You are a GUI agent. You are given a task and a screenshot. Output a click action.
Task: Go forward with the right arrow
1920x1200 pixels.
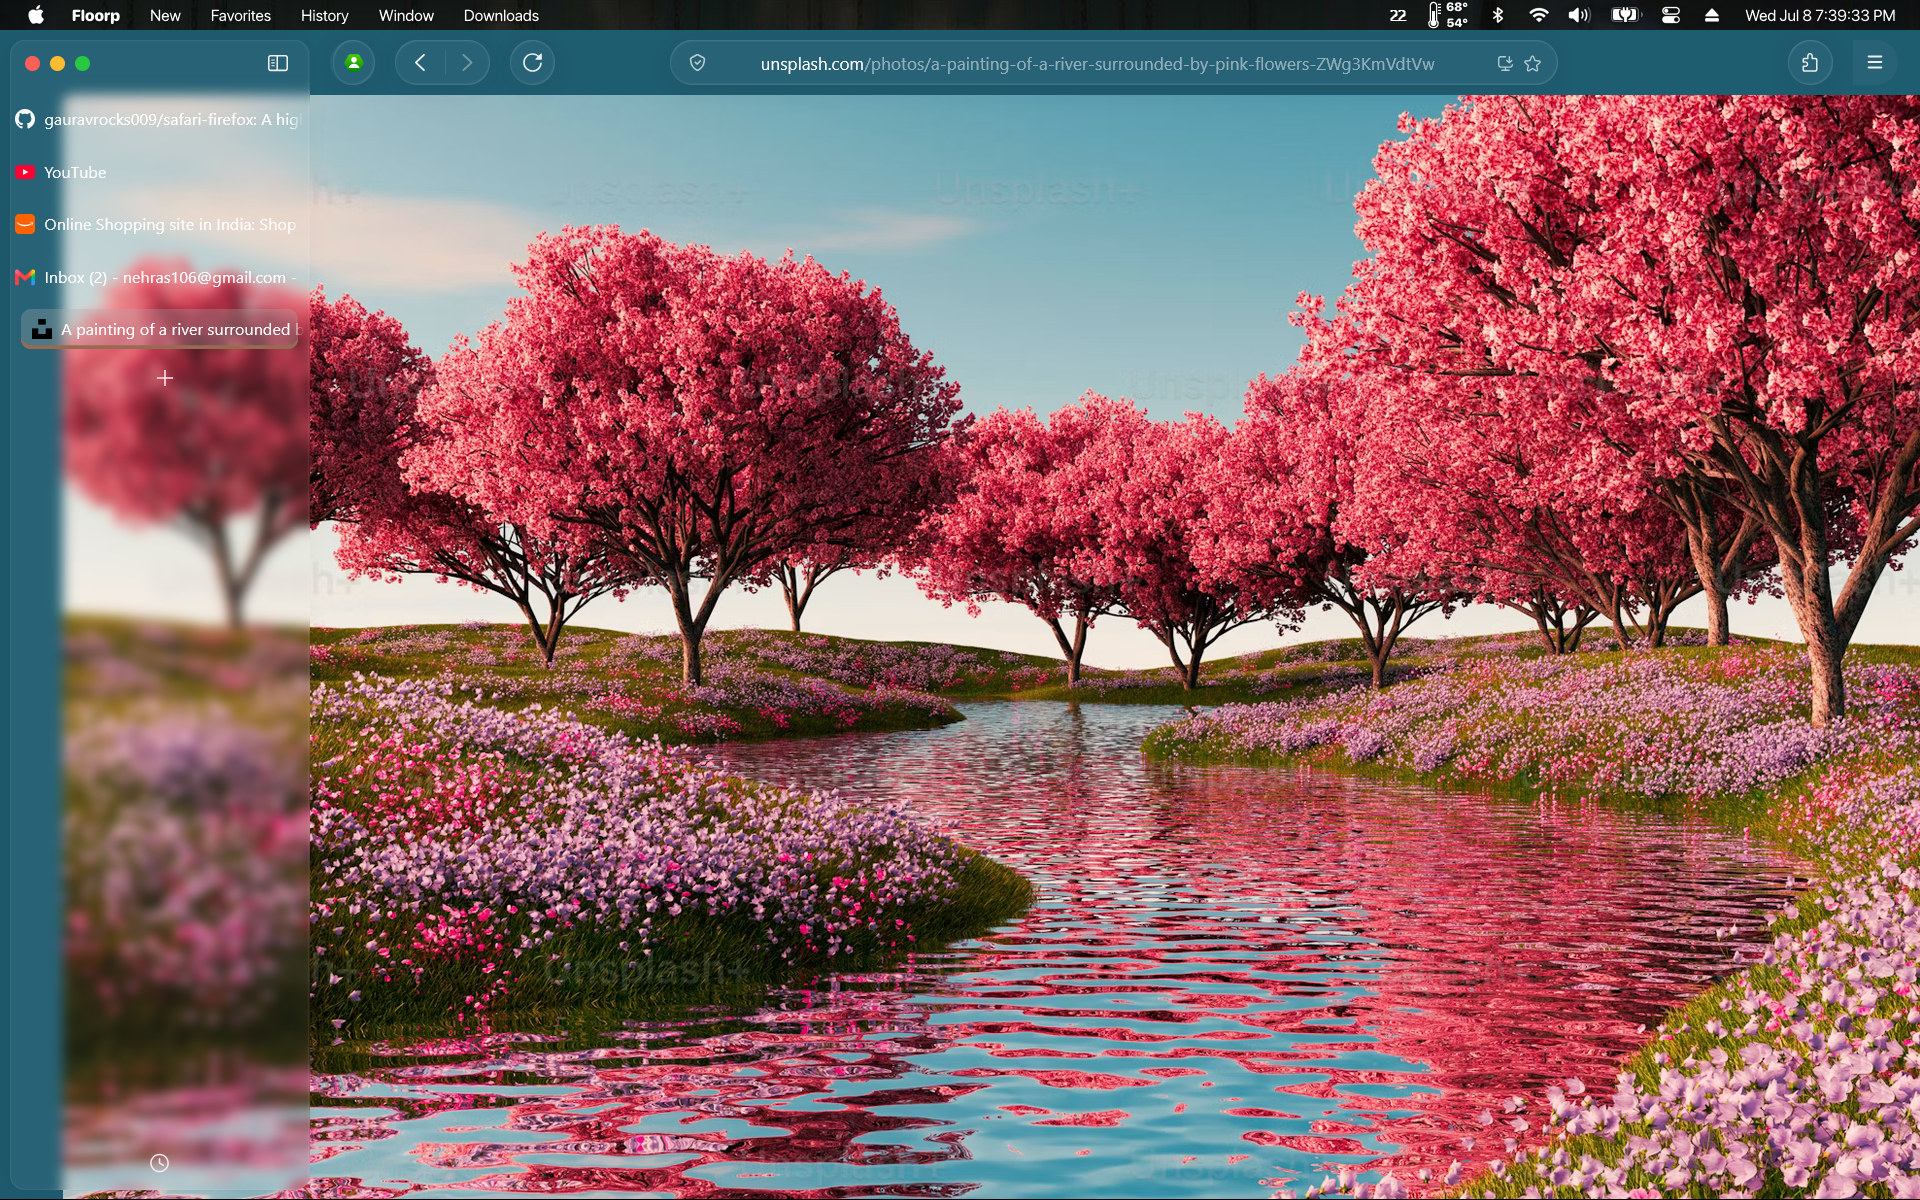(466, 63)
